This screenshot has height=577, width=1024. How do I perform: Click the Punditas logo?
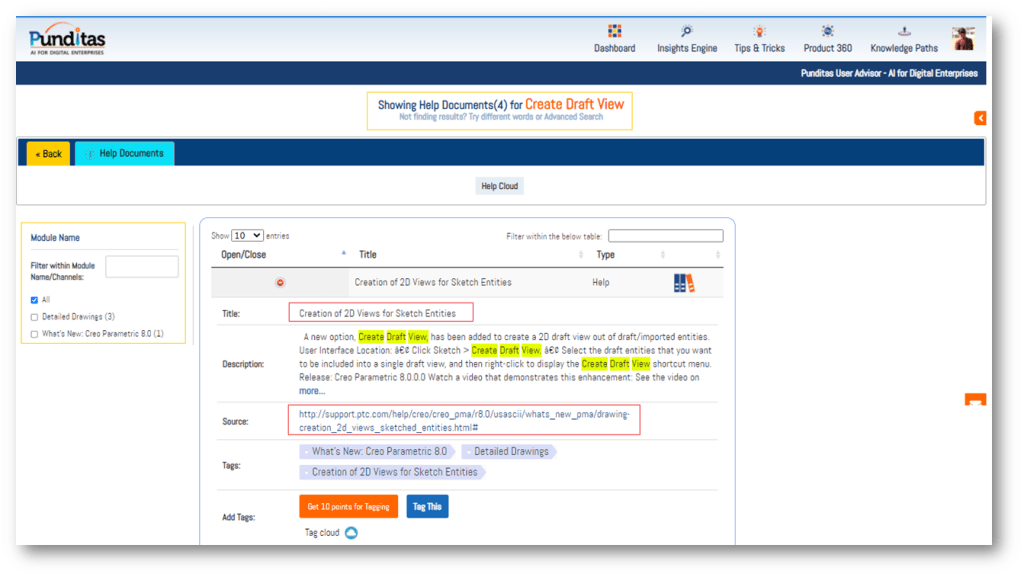click(67, 40)
